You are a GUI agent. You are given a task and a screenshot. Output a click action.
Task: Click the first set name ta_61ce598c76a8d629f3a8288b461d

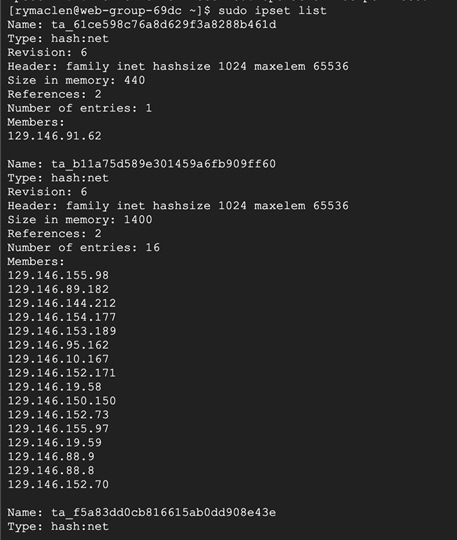coord(164,24)
